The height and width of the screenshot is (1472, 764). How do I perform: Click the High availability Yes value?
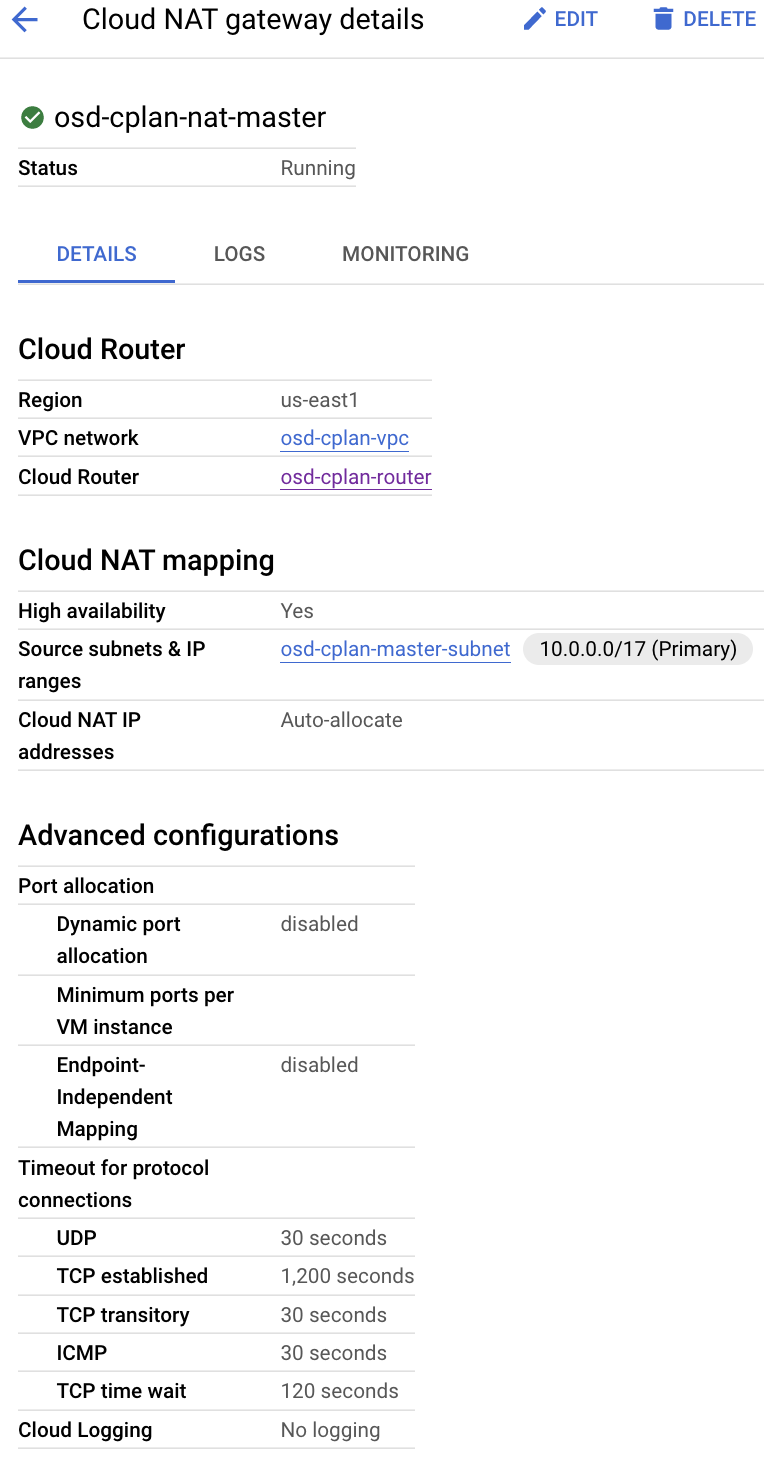point(293,611)
